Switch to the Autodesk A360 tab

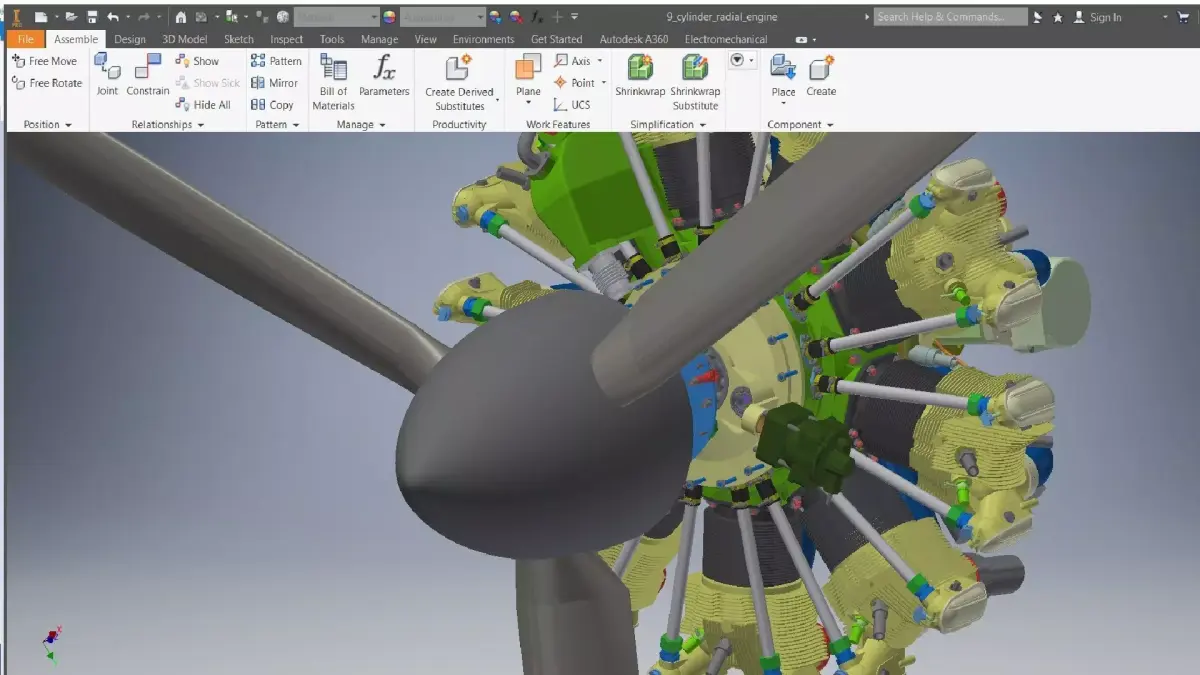tap(635, 39)
